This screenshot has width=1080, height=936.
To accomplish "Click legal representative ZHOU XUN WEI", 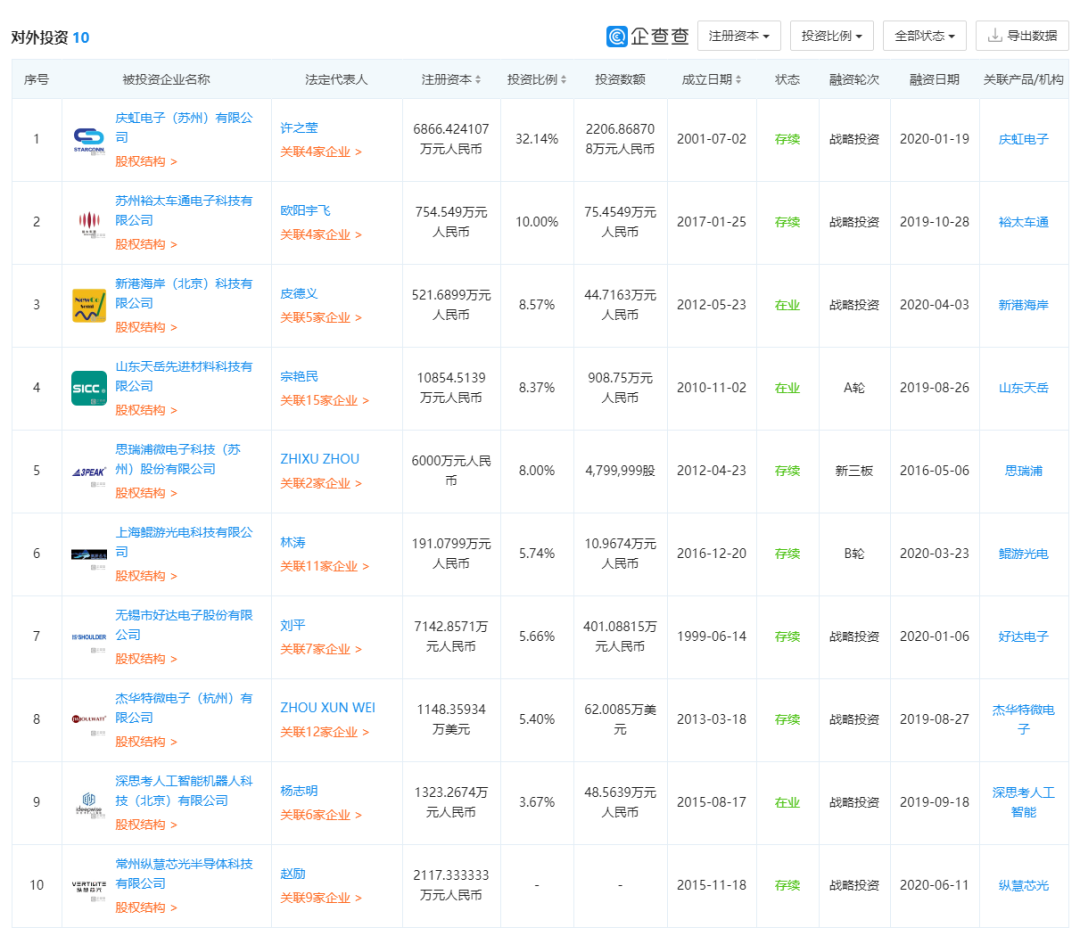I will pos(328,708).
